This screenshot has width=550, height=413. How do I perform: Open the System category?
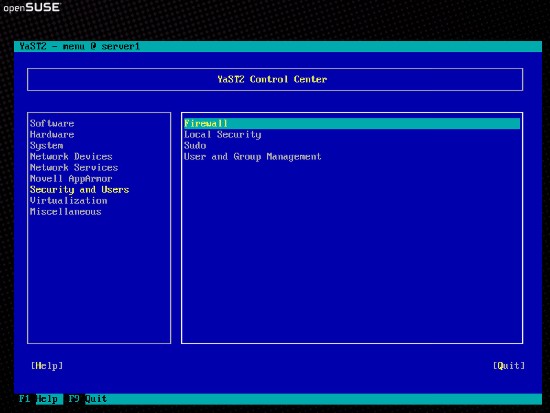point(47,146)
